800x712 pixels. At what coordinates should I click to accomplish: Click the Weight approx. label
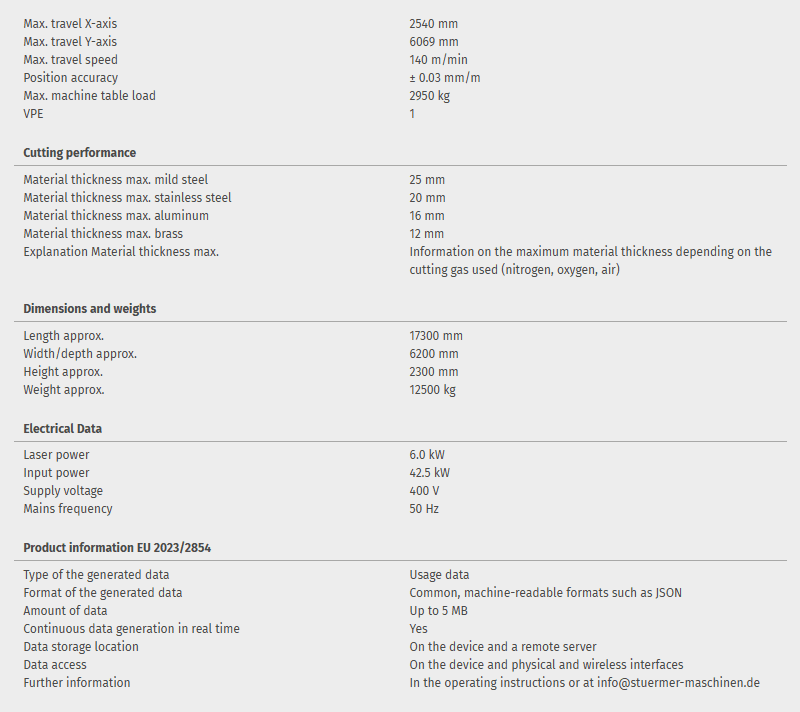click(64, 390)
